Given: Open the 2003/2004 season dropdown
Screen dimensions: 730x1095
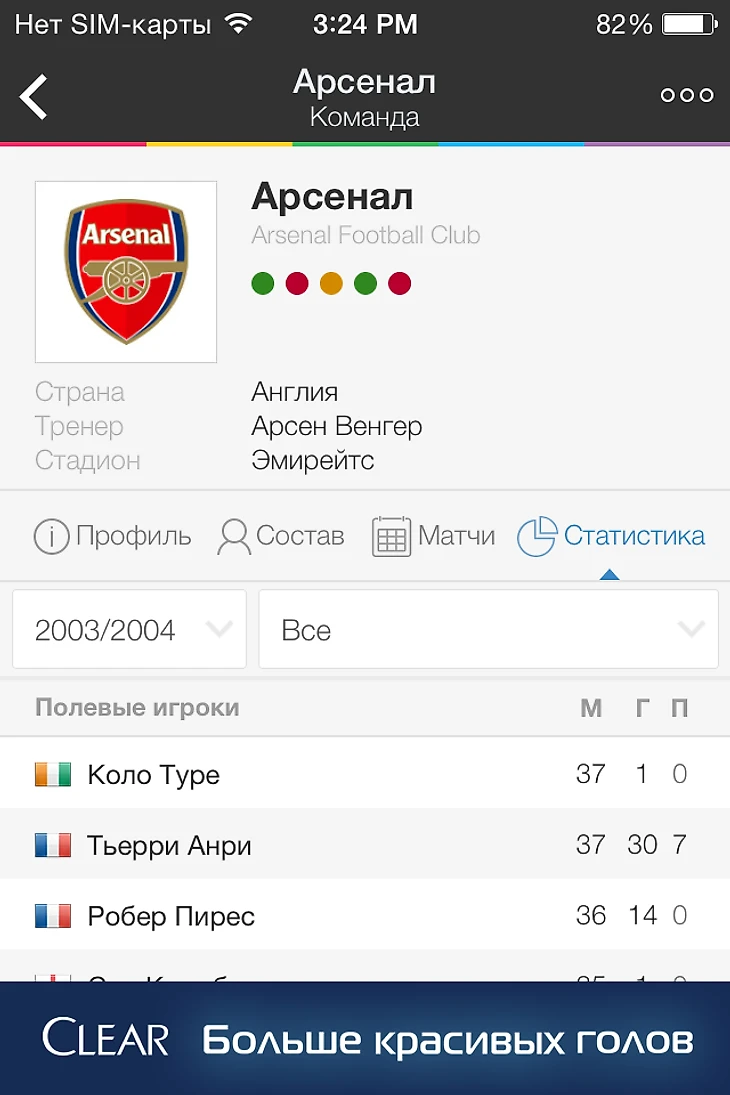Looking at the screenshot, I should (x=129, y=630).
